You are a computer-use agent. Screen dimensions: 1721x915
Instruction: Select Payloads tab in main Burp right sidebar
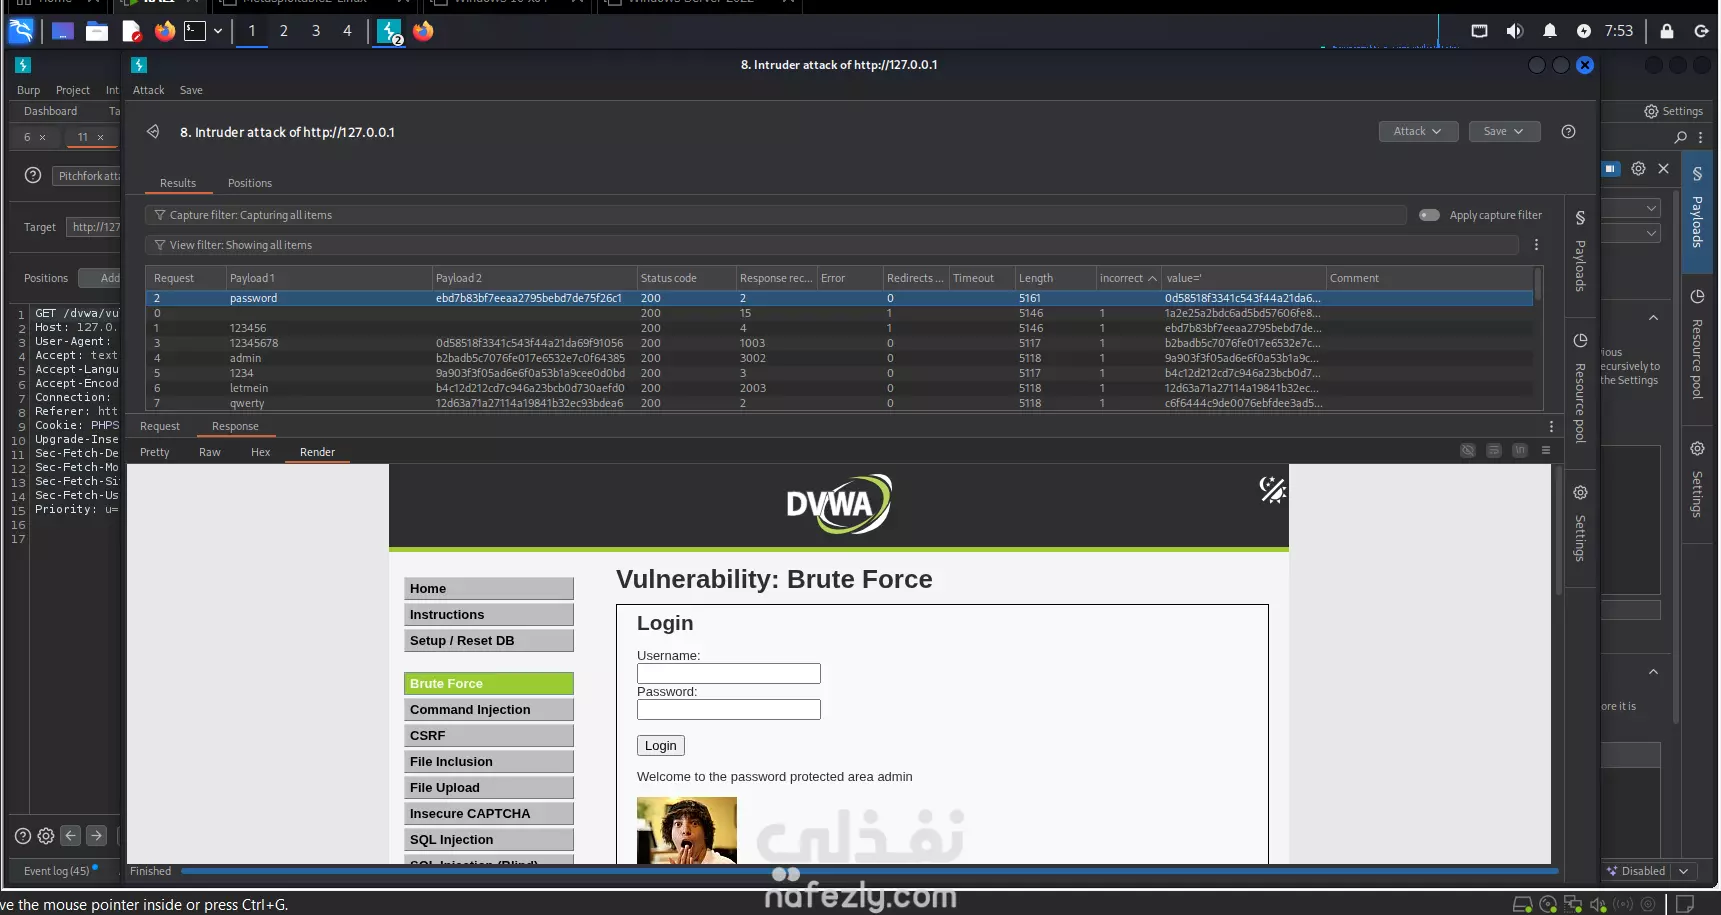click(x=1697, y=210)
